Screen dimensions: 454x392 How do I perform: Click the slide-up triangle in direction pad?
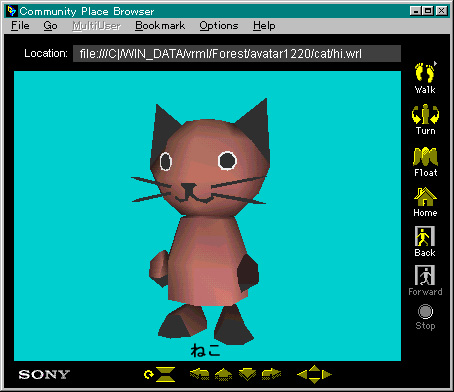coord(314,368)
